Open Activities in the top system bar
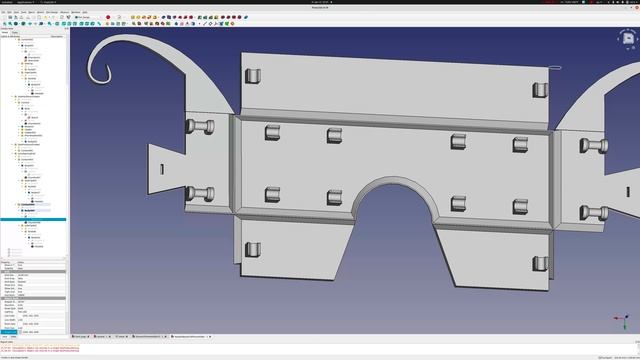This screenshot has width=640, height=360. (7, 2)
